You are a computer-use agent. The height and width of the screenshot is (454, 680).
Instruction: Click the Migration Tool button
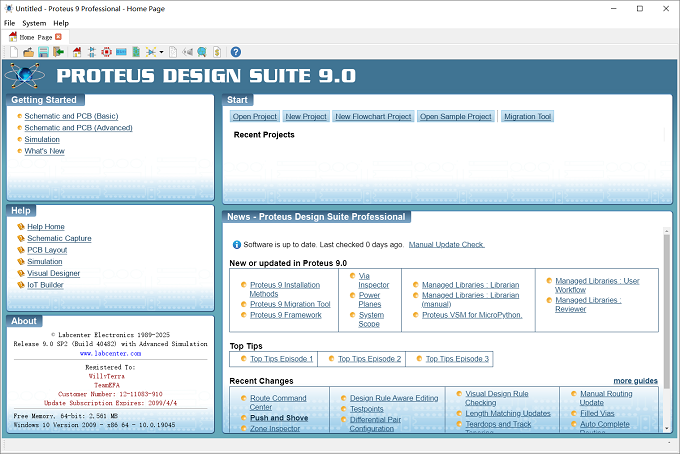coord(527,116)
